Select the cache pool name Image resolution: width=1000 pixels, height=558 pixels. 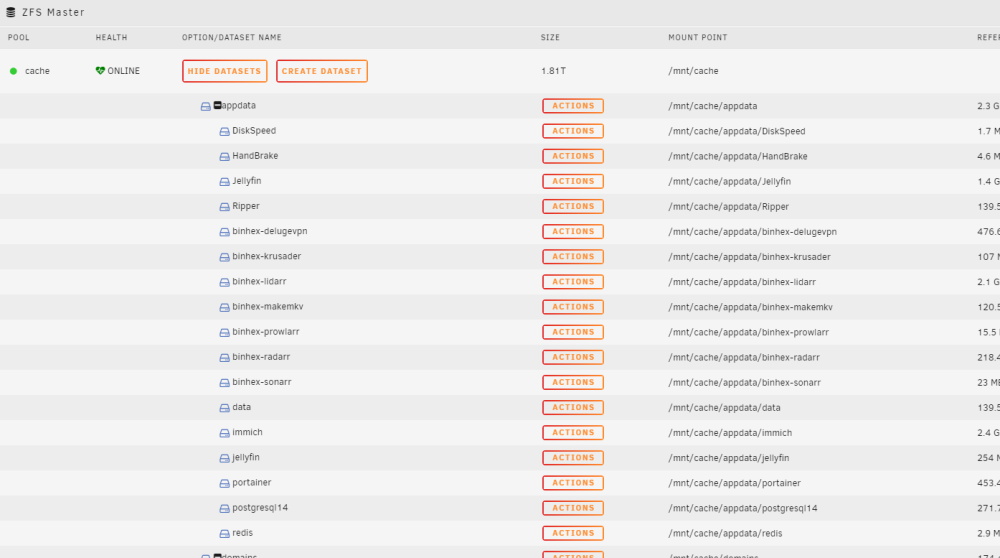coord(37,71)
